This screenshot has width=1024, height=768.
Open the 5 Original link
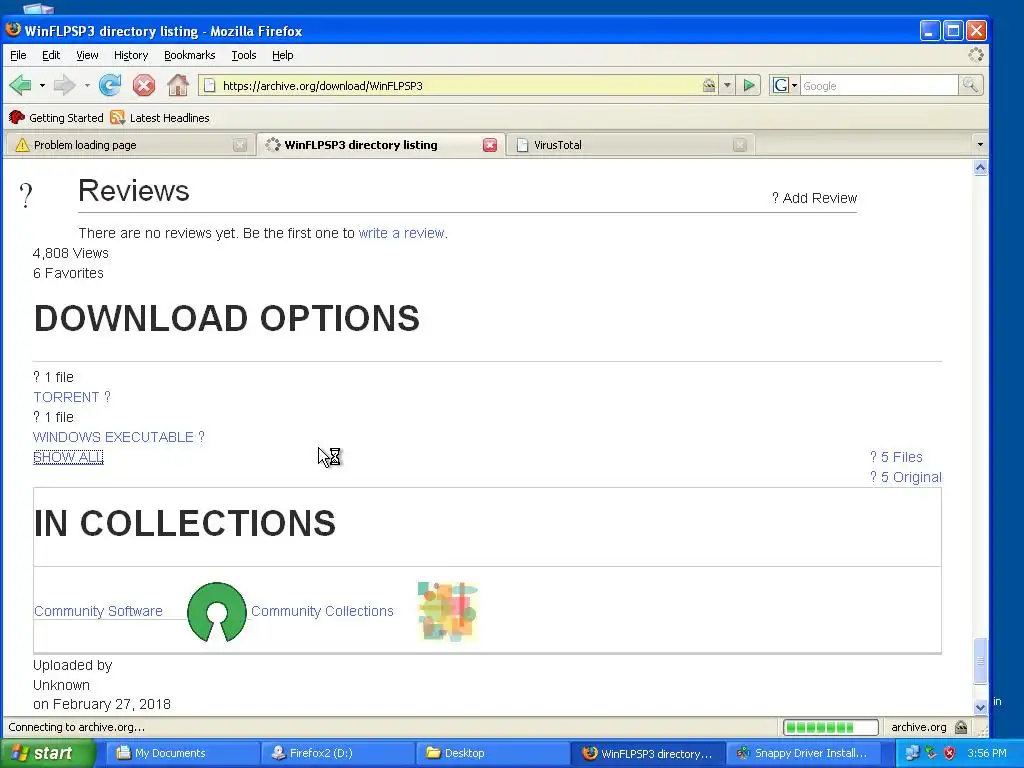(x=906, y=477)
